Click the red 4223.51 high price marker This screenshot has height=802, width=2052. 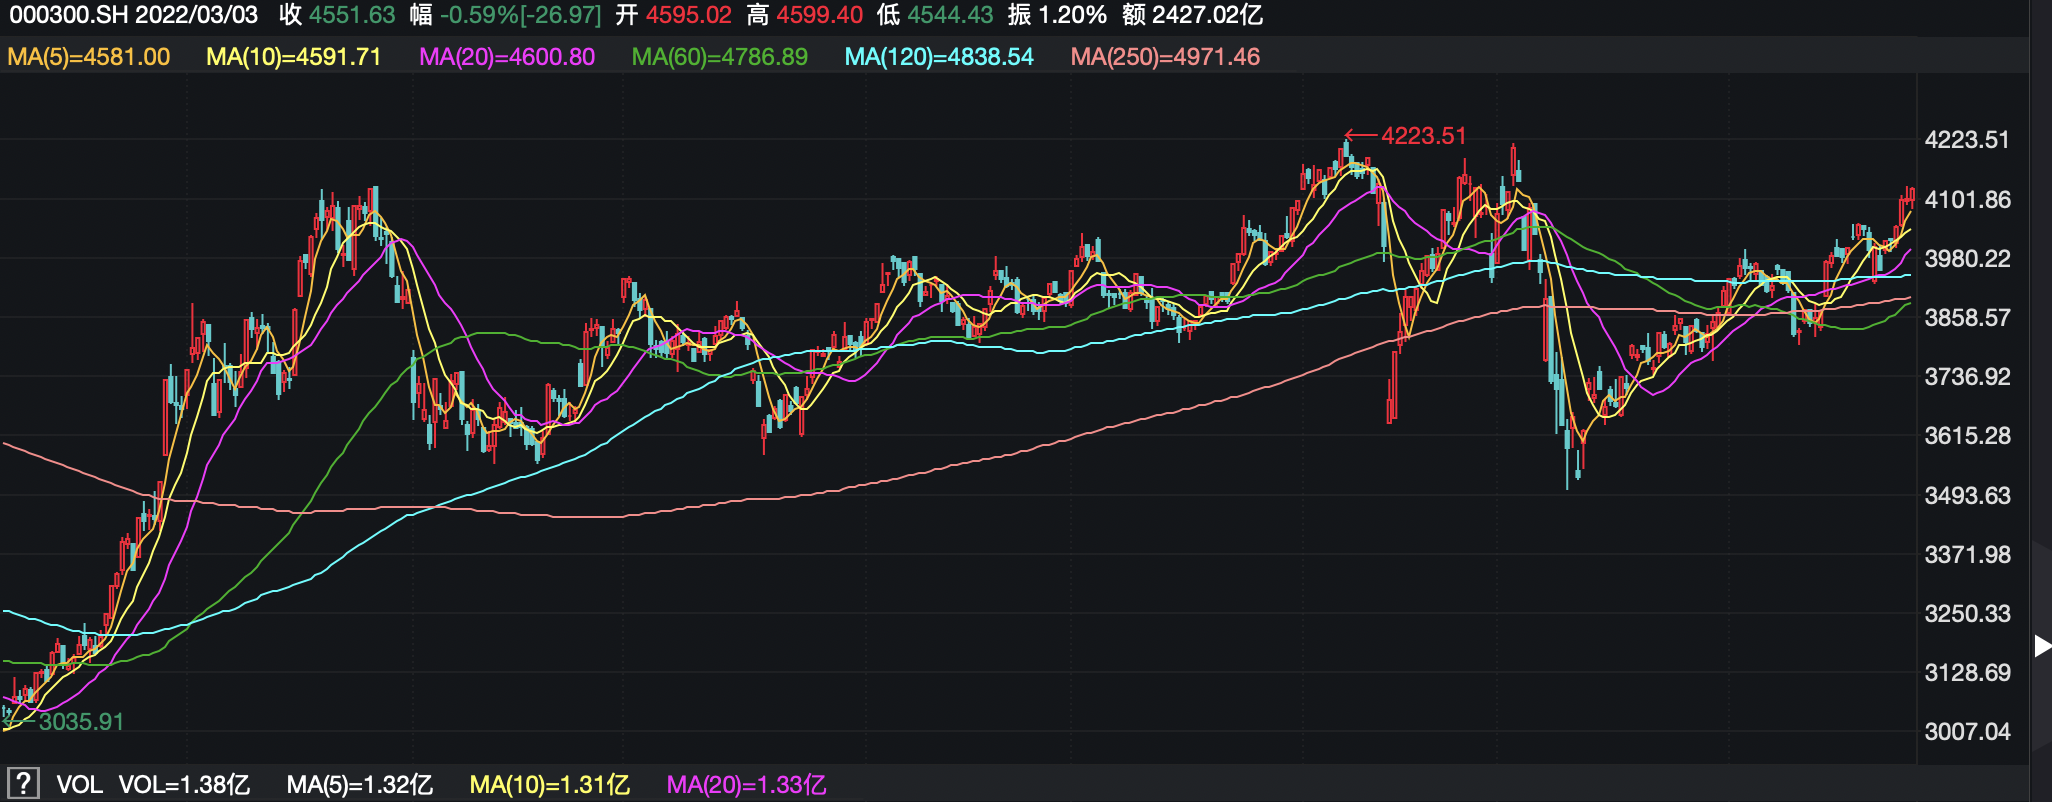(x=1422, y=136)
